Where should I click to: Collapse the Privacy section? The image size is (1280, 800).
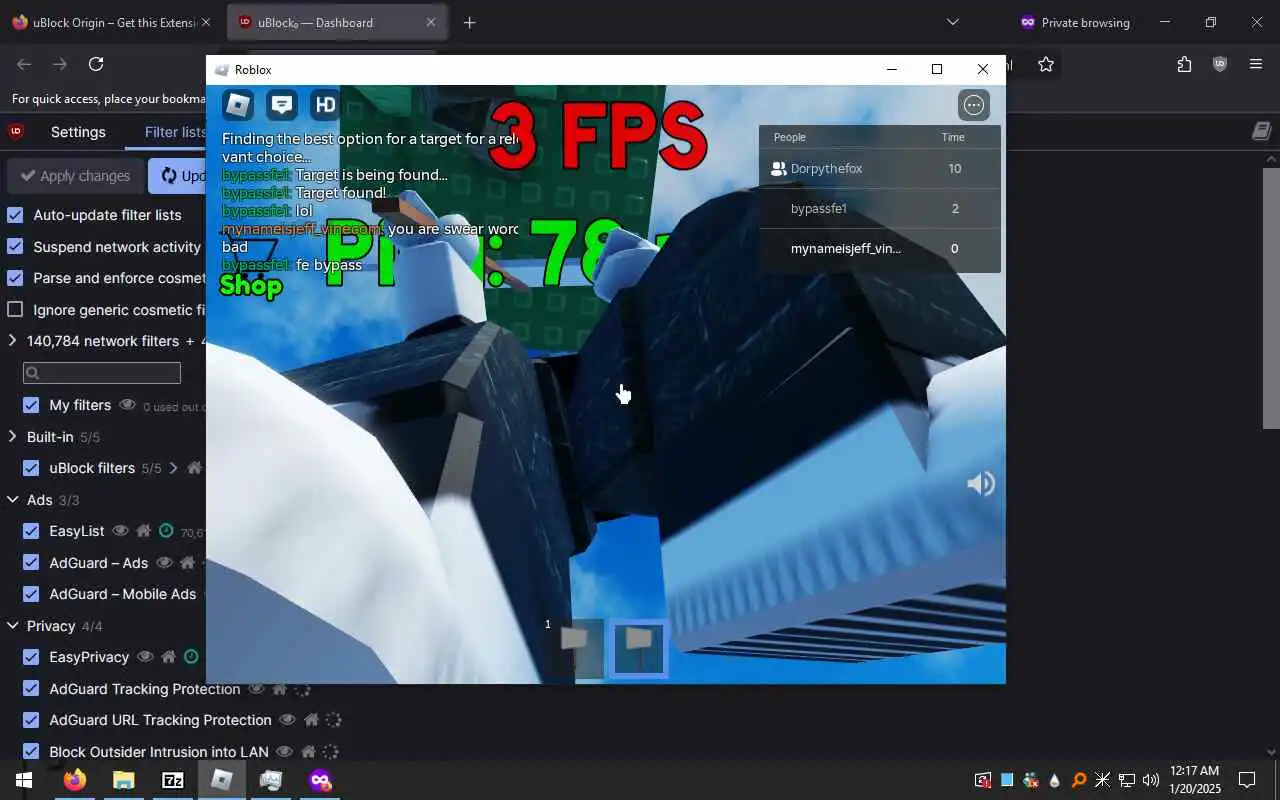pos(12,626)
